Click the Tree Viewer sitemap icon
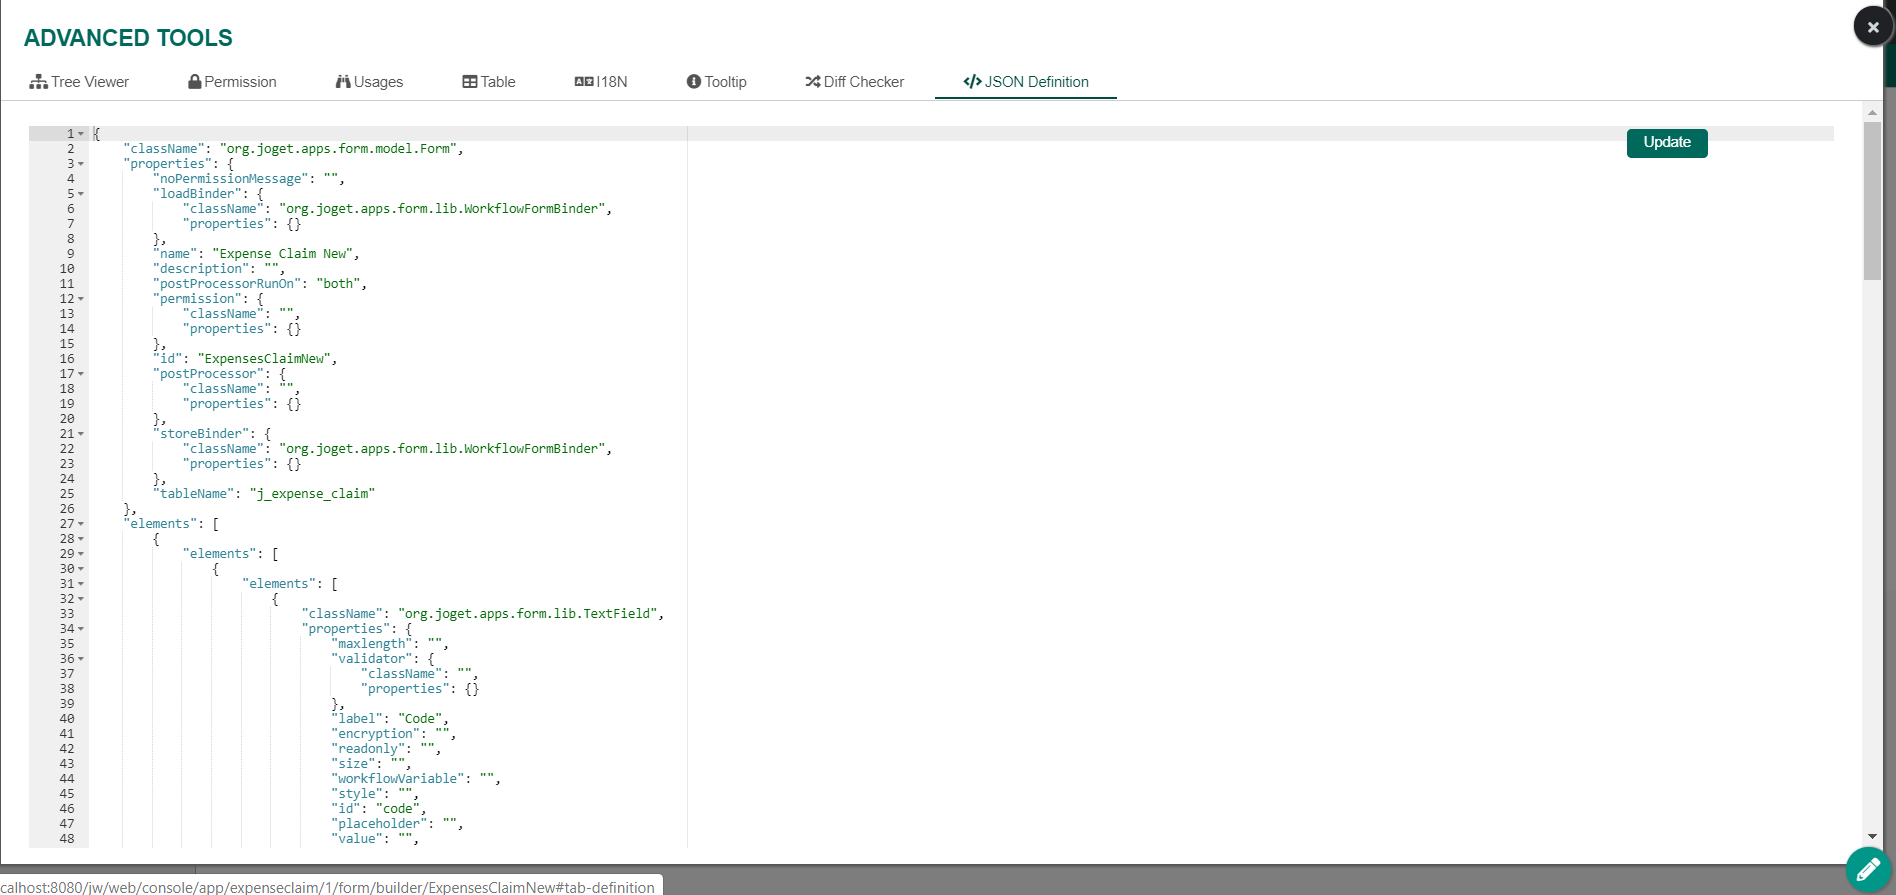The height and width of the screenshot is (895, 1896). [x=39, y=82]
